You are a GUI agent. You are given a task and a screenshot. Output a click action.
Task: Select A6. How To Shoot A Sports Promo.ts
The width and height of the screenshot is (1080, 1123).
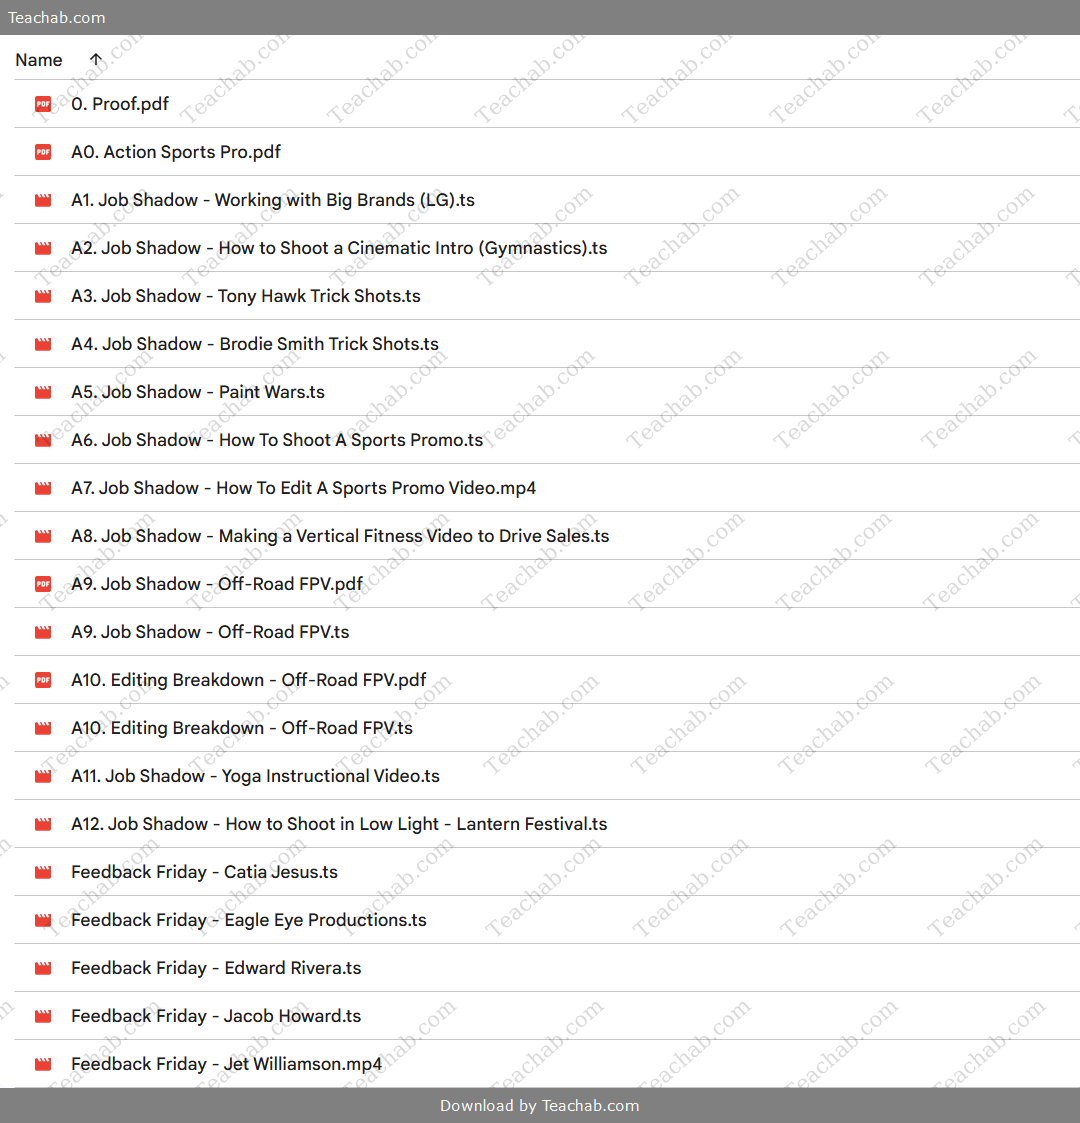pos(277,440)
